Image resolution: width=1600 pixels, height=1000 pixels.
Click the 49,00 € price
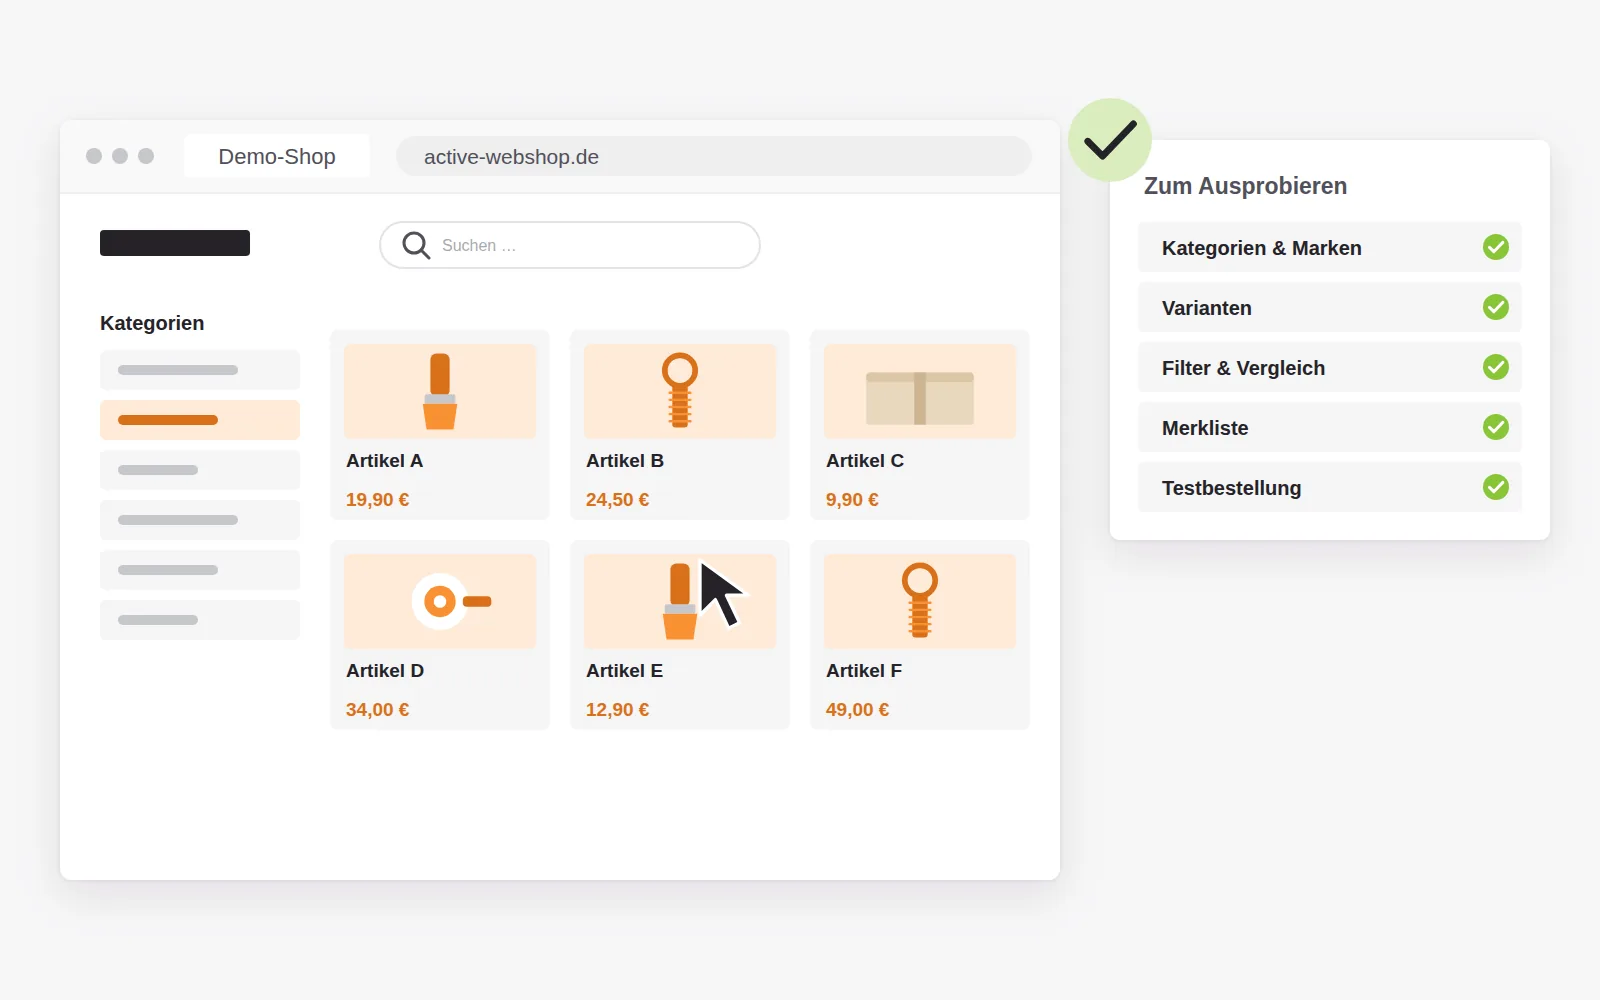click(x=857, y=710)
